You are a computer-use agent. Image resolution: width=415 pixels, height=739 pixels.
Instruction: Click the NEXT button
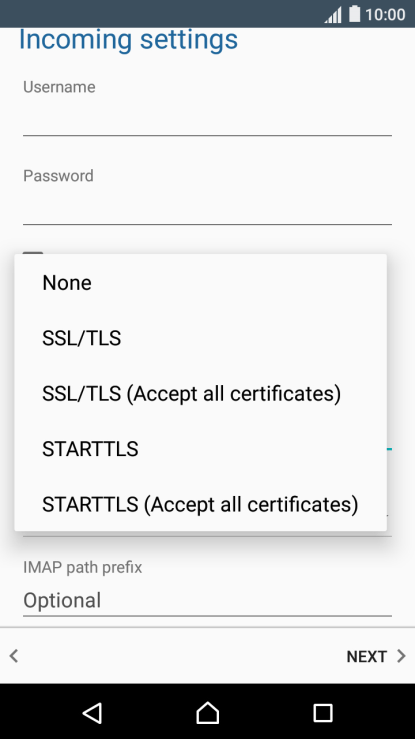tap(376, 656)
